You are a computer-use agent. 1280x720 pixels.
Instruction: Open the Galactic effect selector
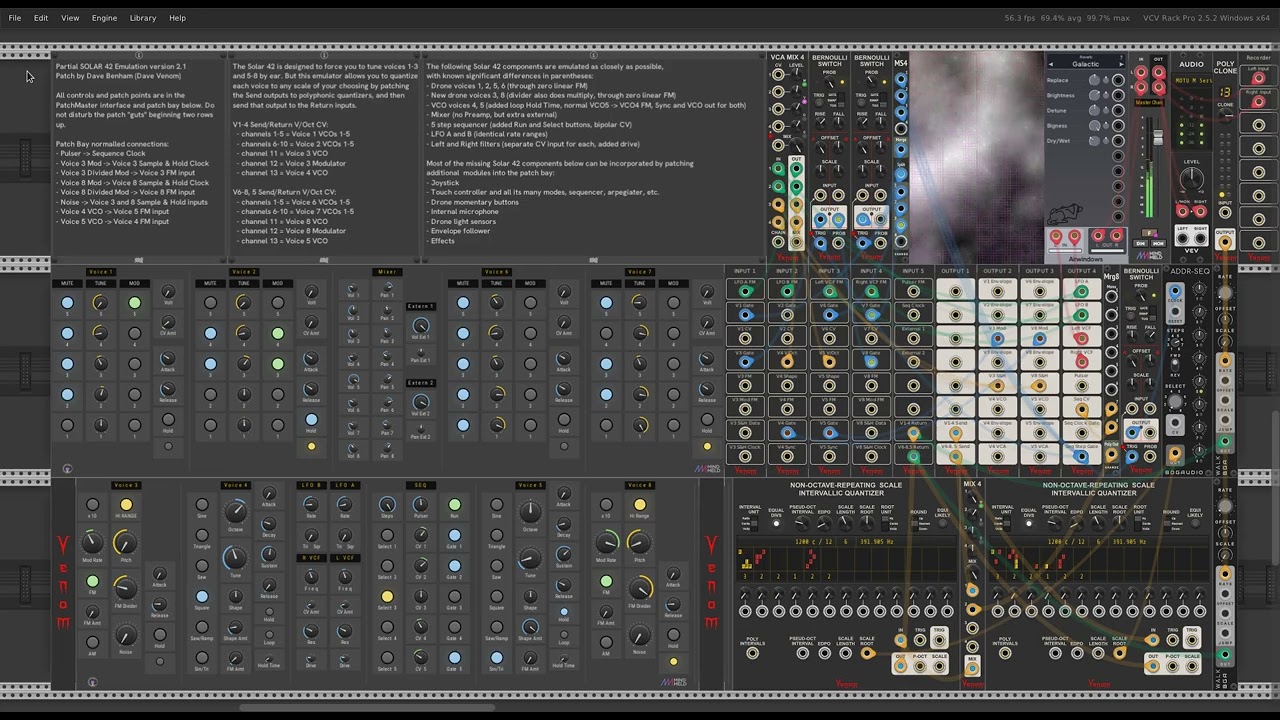[1086, 64]
